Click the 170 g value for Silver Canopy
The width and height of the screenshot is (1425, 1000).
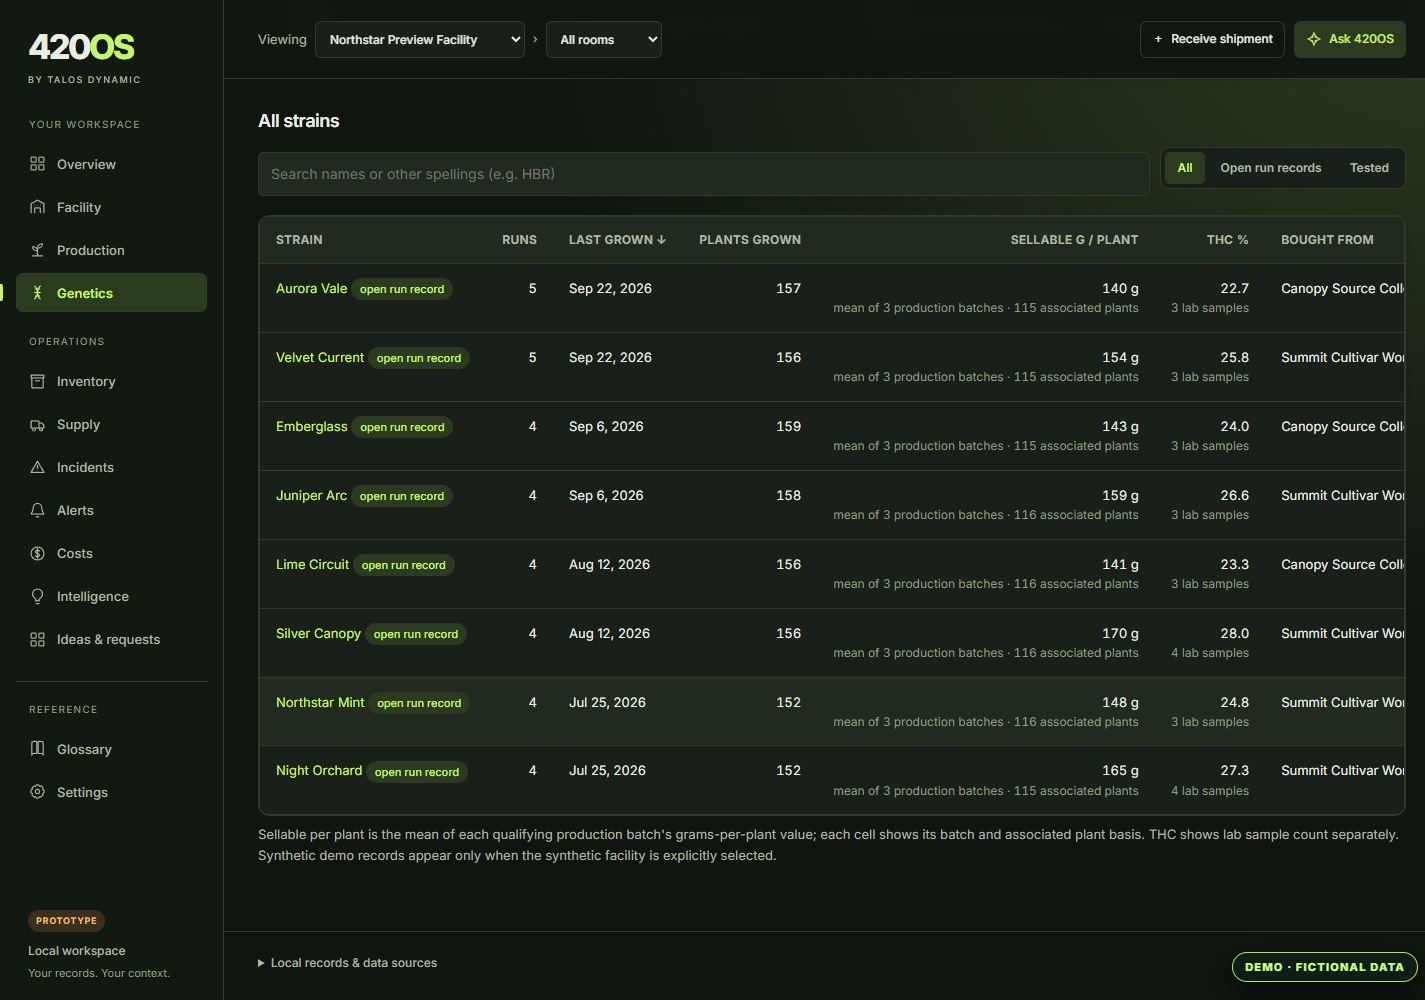(x=1120, y=633)
